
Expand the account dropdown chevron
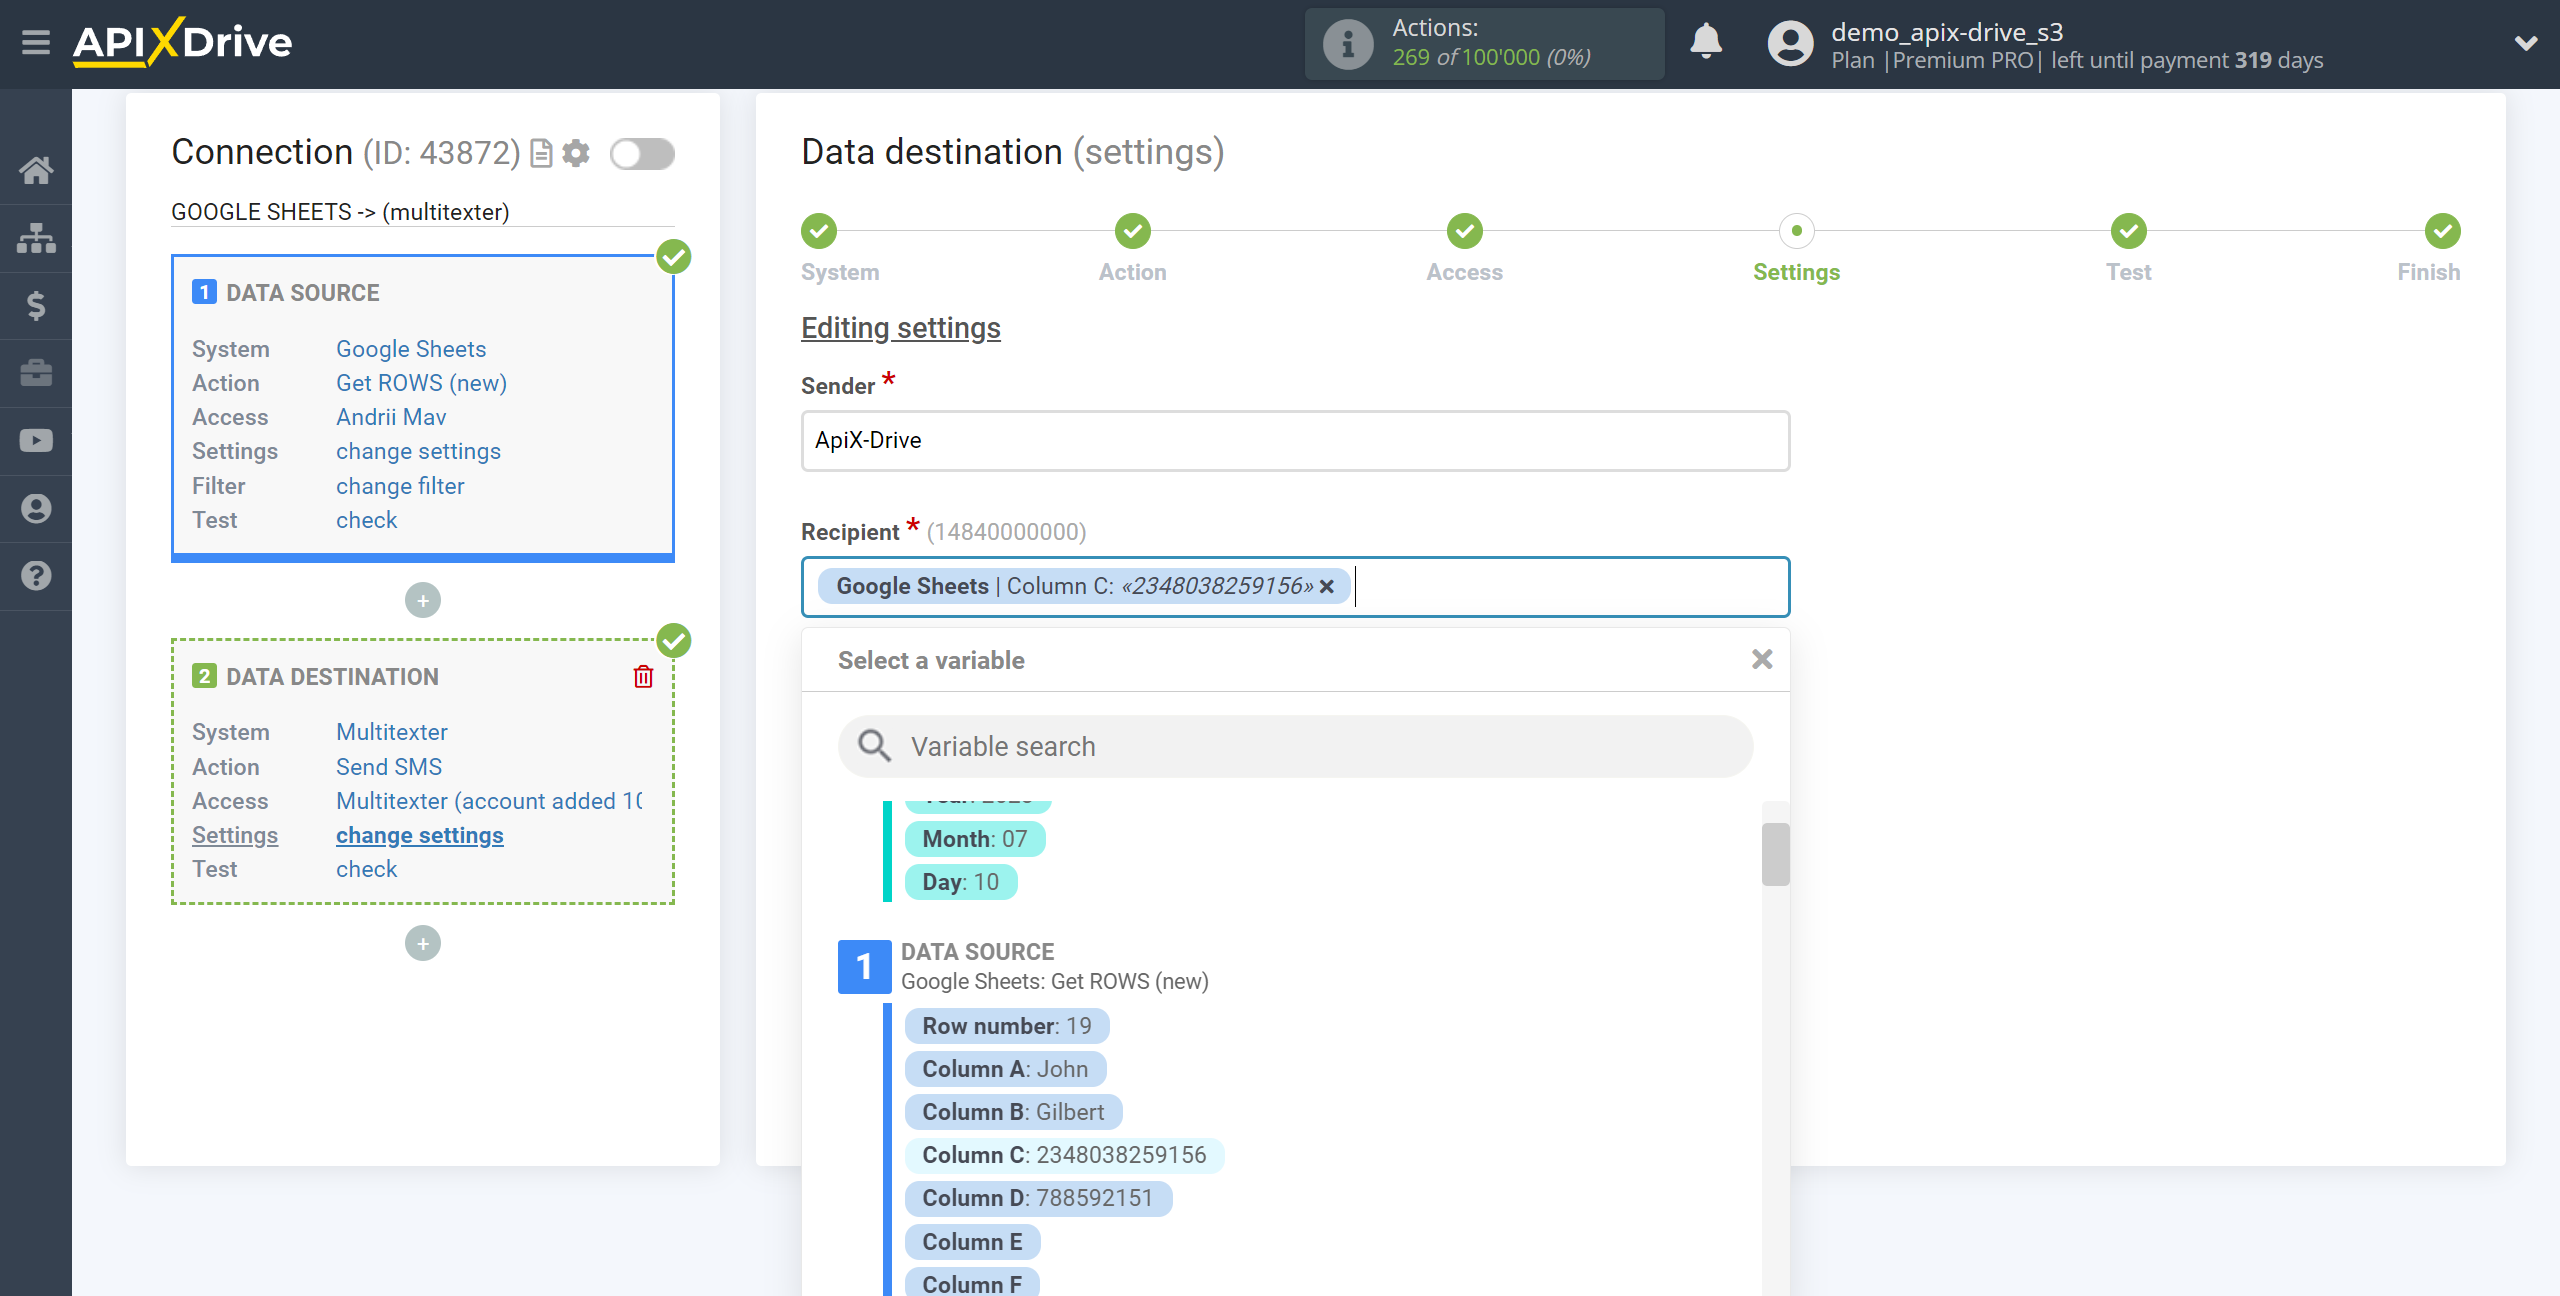[2526, 43]
